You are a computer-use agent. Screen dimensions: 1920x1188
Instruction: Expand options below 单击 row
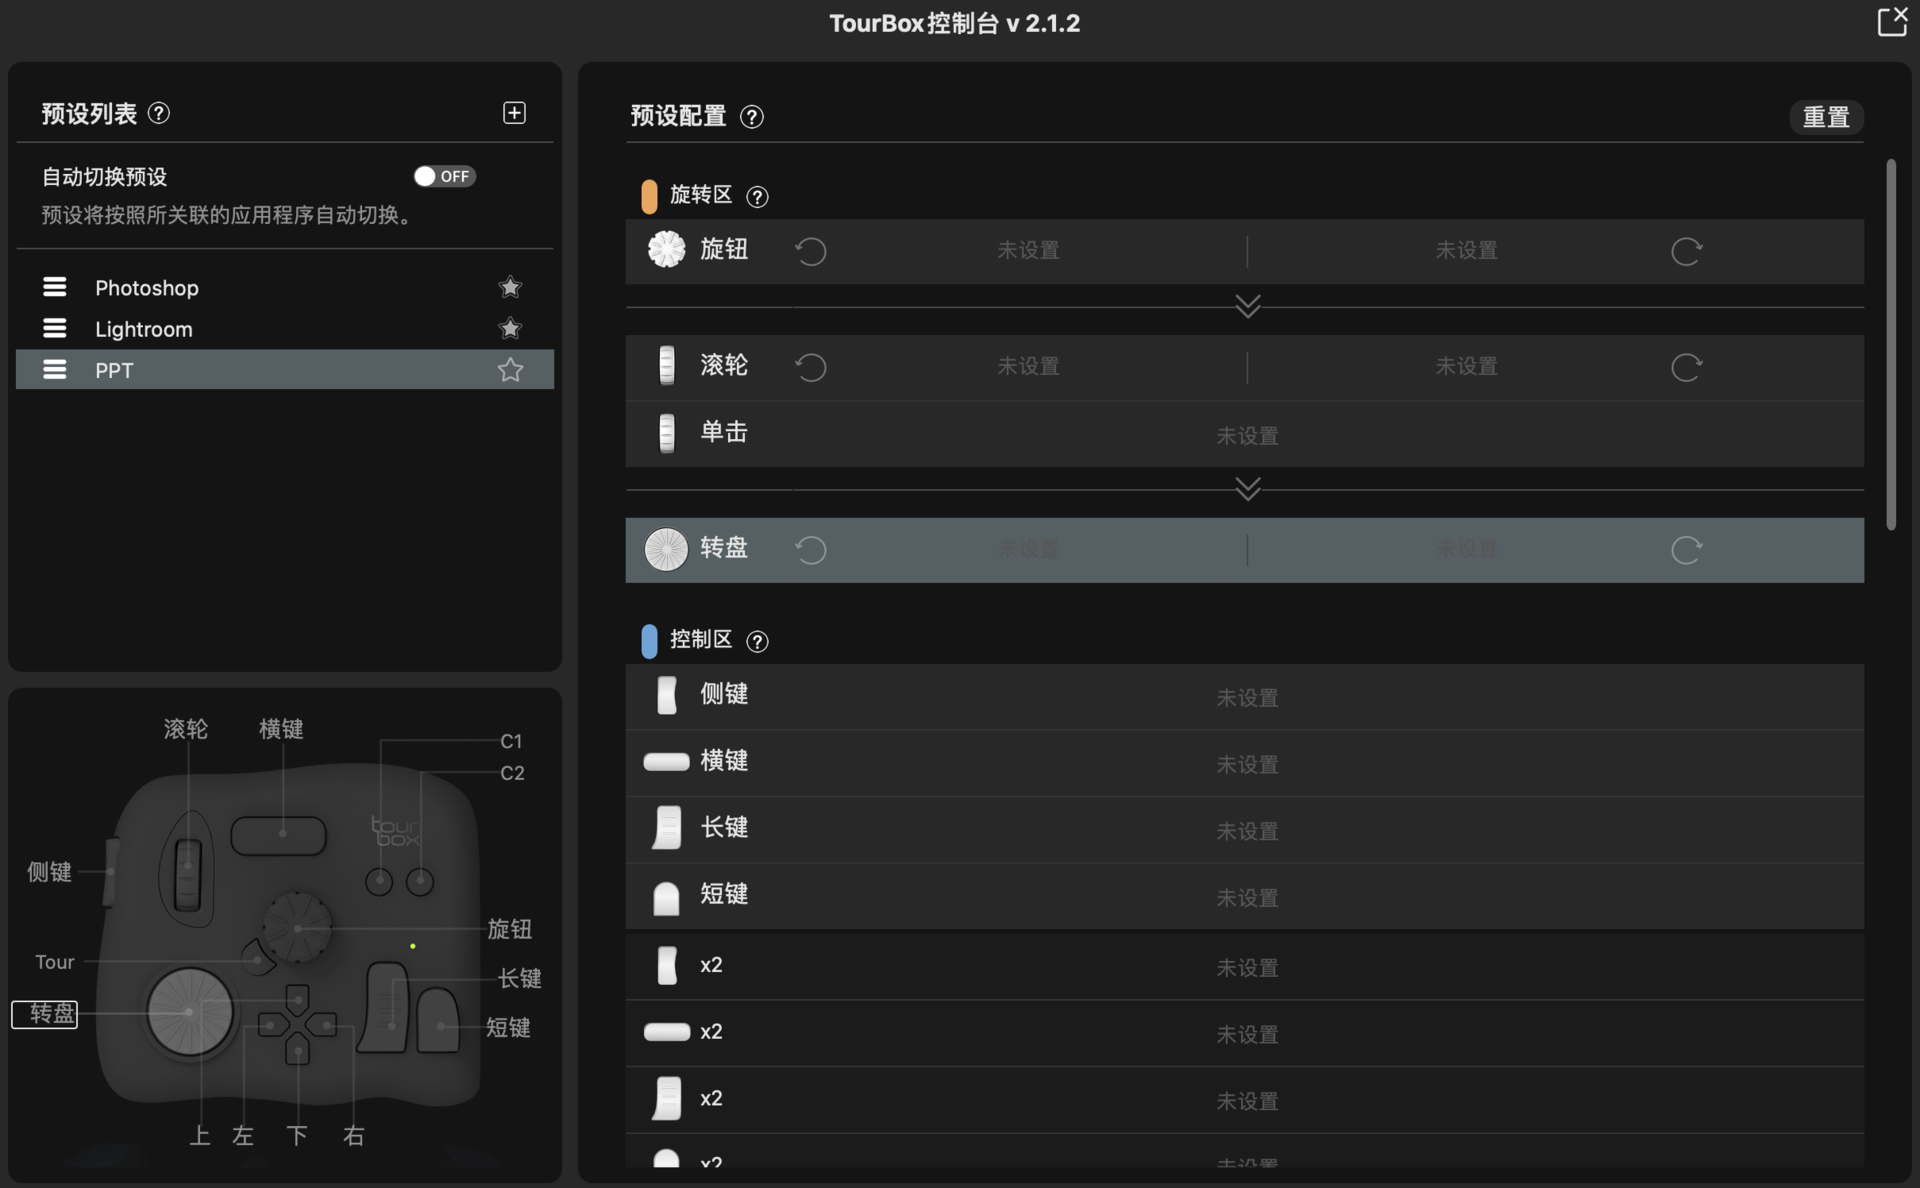pos(1247,488)
